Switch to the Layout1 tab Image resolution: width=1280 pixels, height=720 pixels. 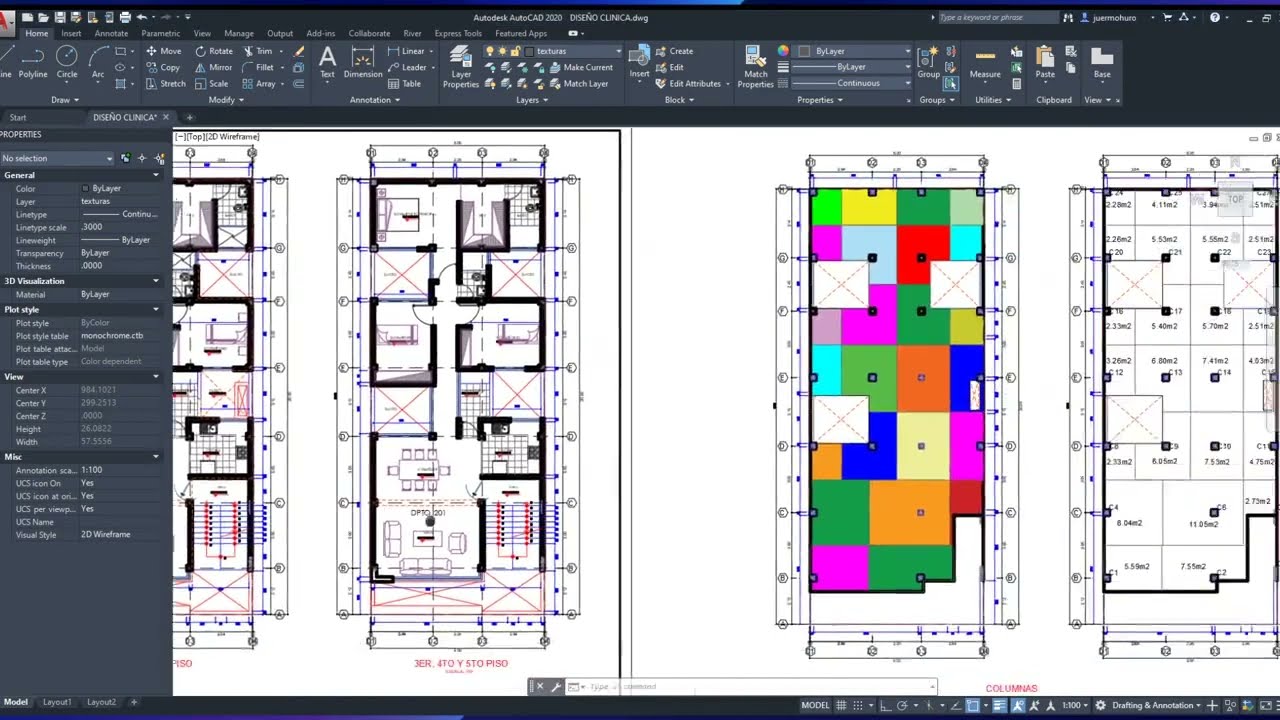pyautogui.click(x=57, y=702)
